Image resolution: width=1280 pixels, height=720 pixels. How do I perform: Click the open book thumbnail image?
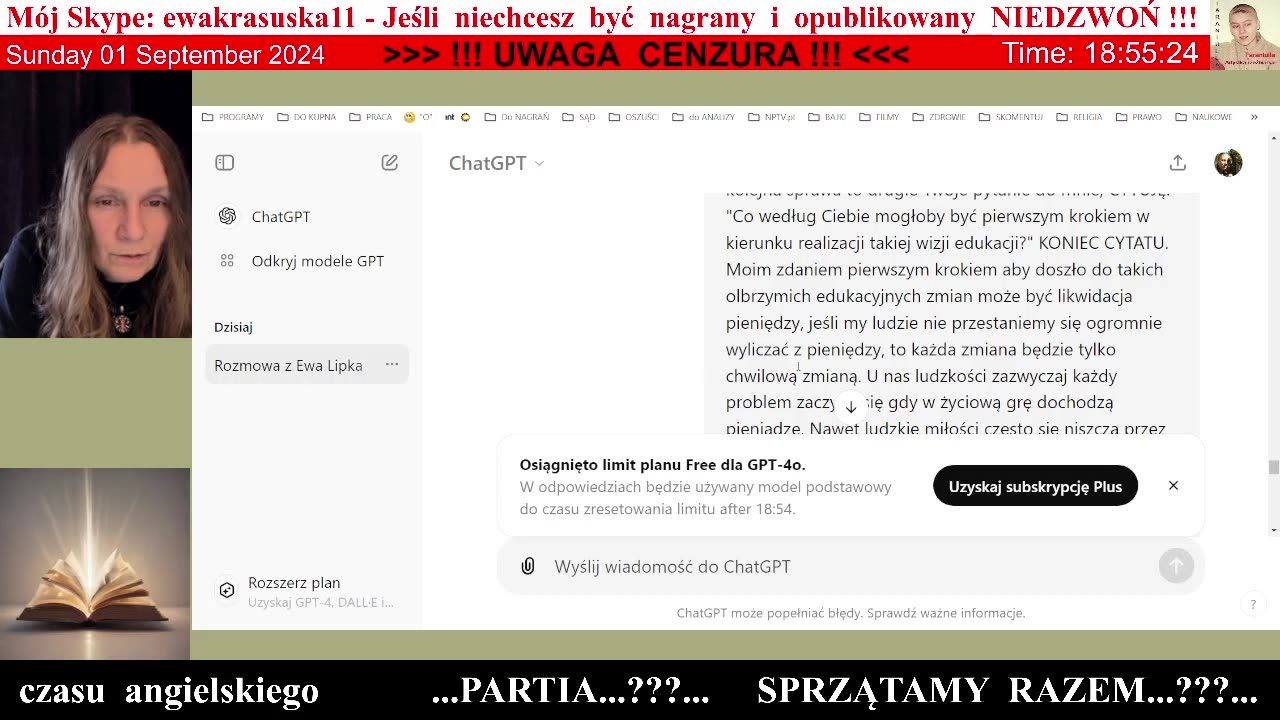coord(95,564)
